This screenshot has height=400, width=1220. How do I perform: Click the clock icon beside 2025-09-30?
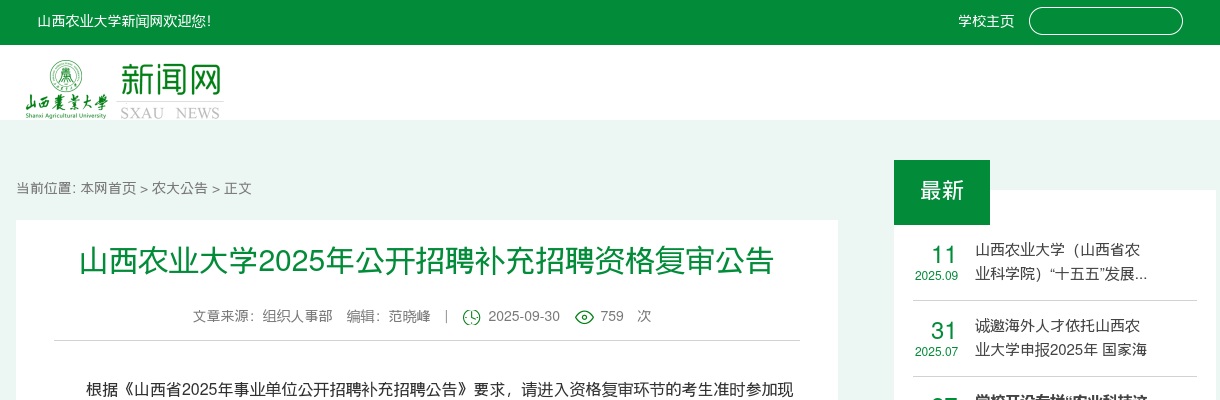click(471, 317)
